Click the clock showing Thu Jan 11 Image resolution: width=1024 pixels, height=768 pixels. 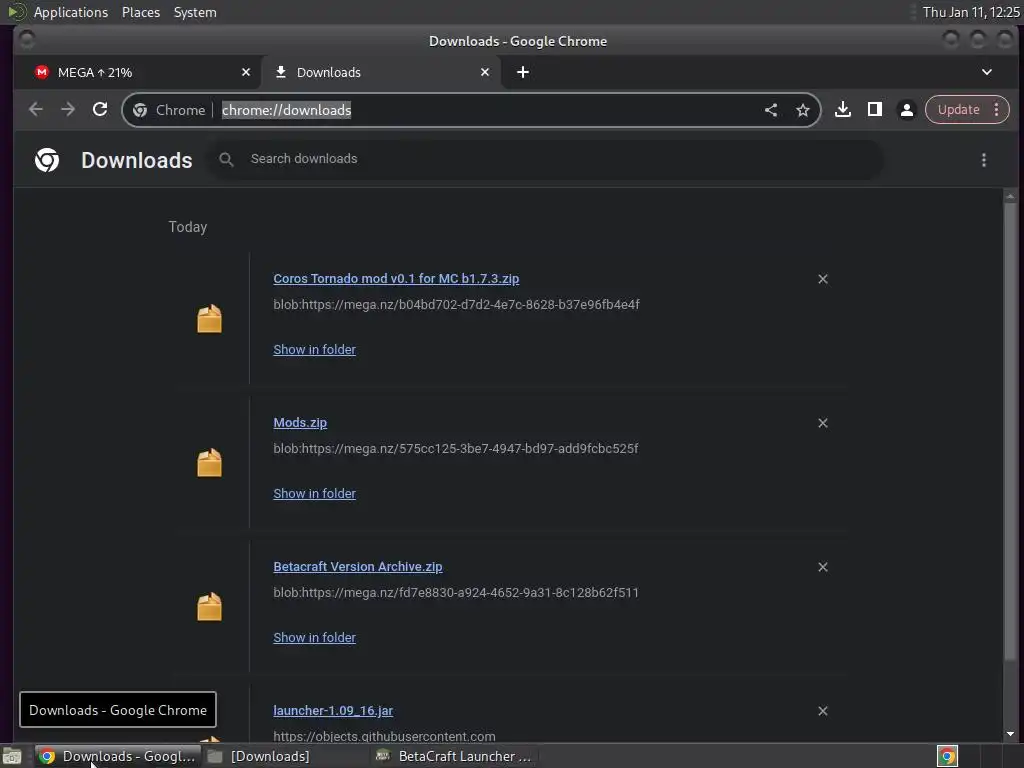970,12
